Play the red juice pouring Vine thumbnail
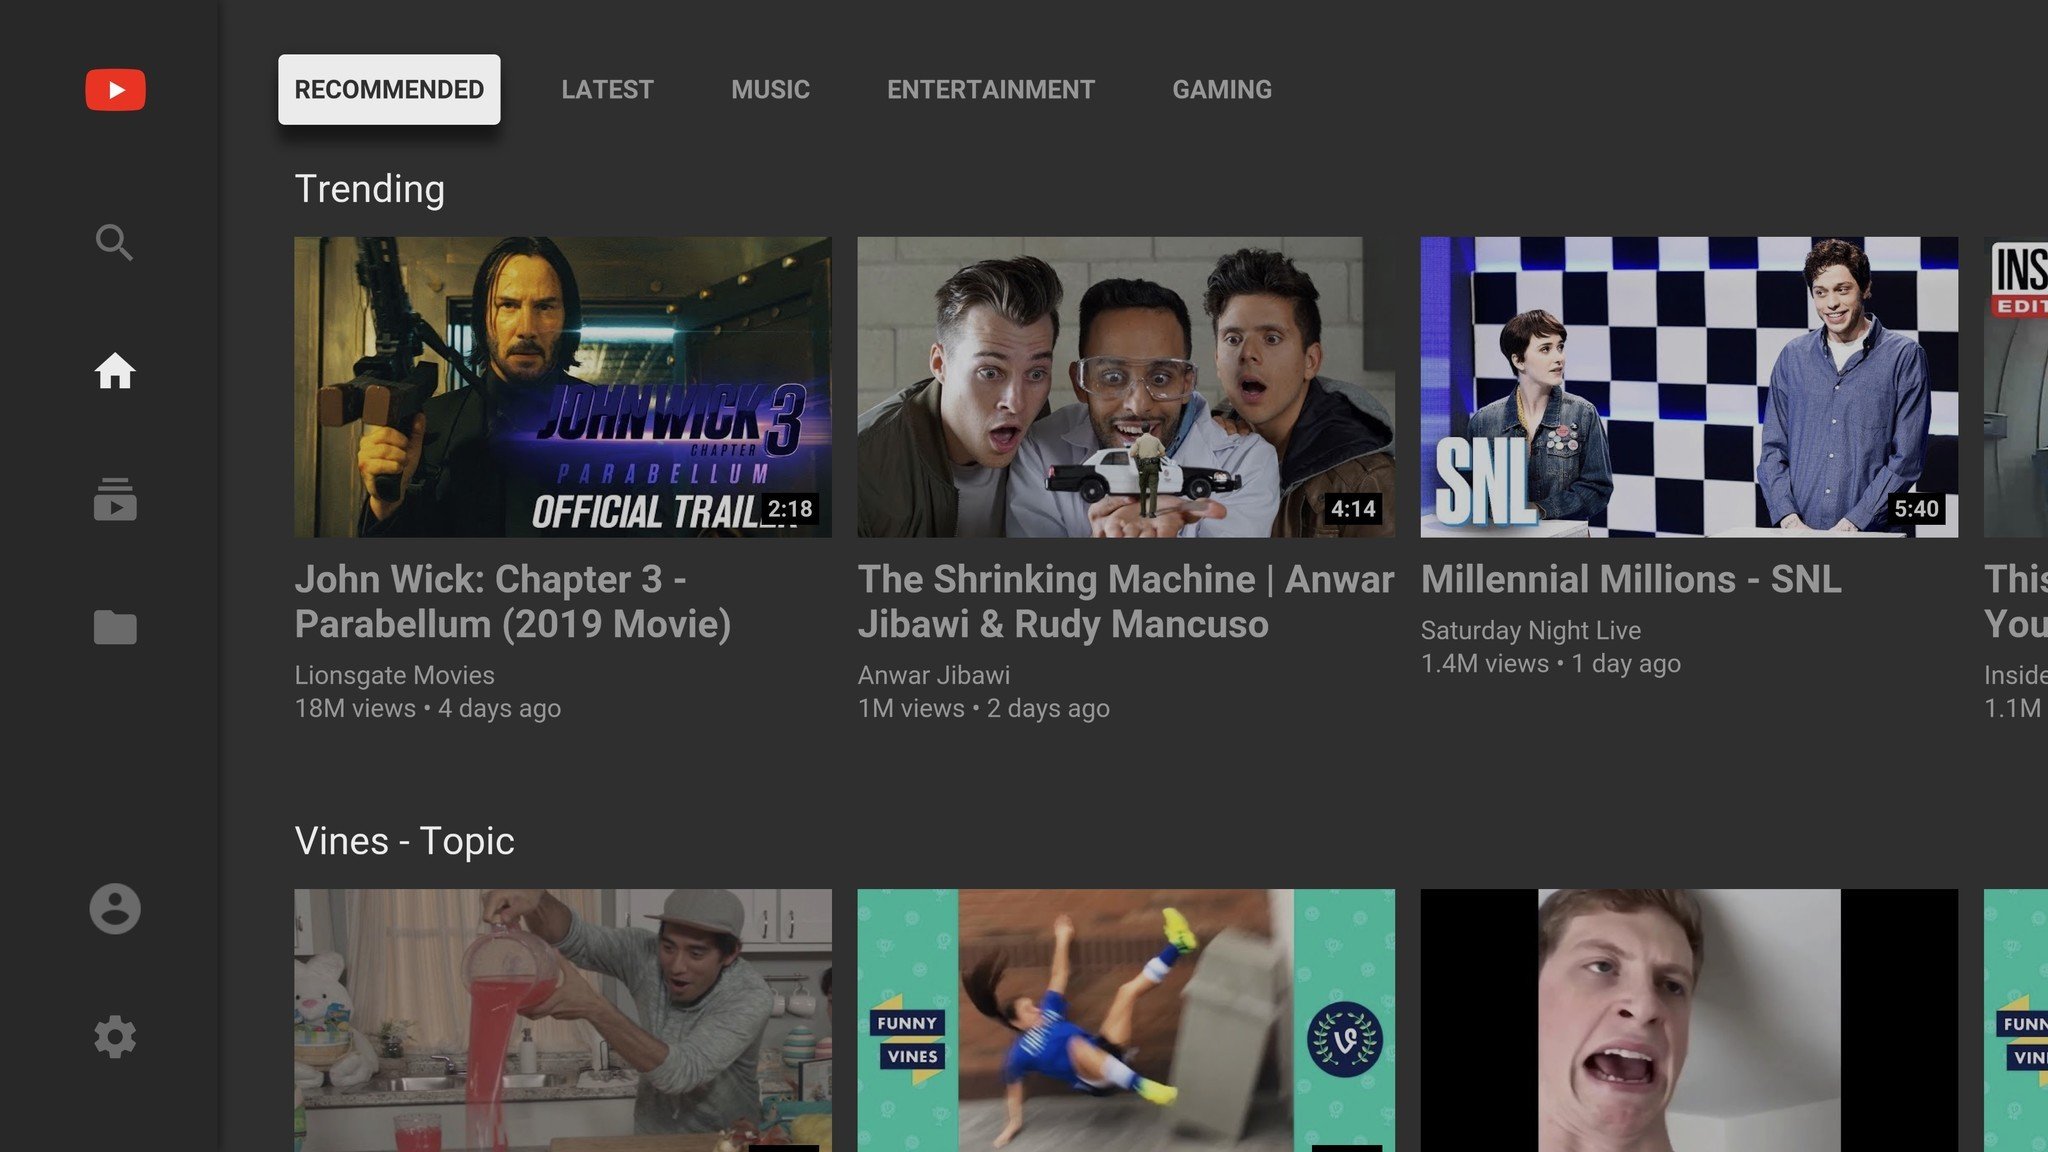Screen dimensions: 2048x1152 click(562, 1020)
